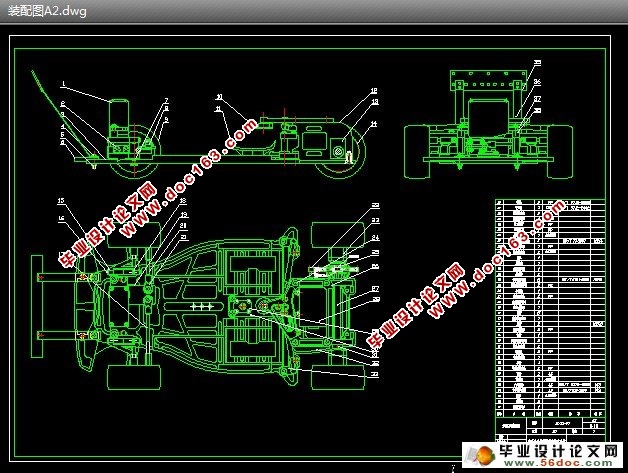This screenshot has width=628, height=473.
Task: Select callout number 9 near front wheel
Action: coord(167,119)
